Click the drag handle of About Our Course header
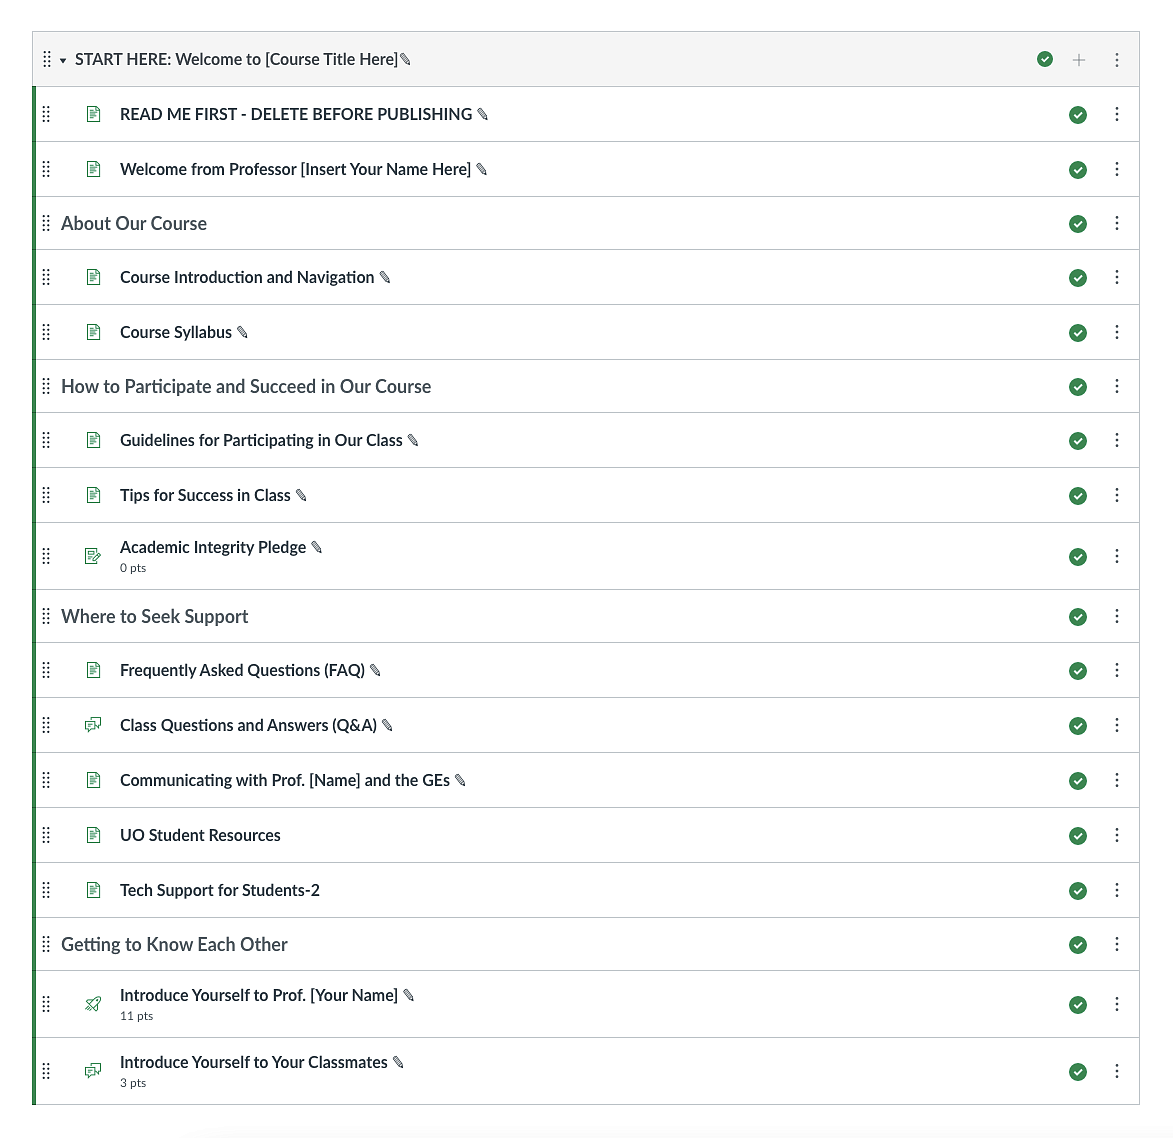 [46, 223]
